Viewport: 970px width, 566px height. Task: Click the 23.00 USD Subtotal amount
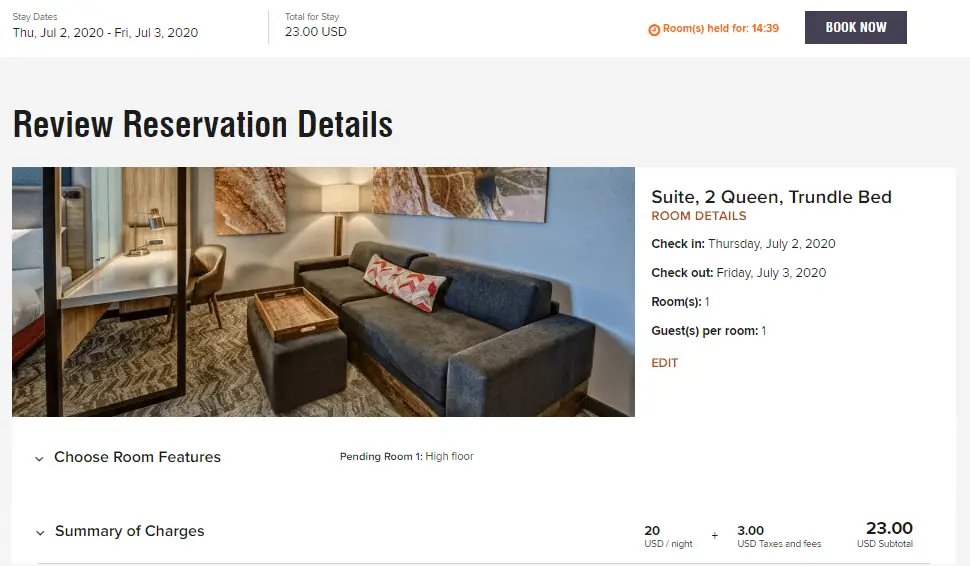888,528
